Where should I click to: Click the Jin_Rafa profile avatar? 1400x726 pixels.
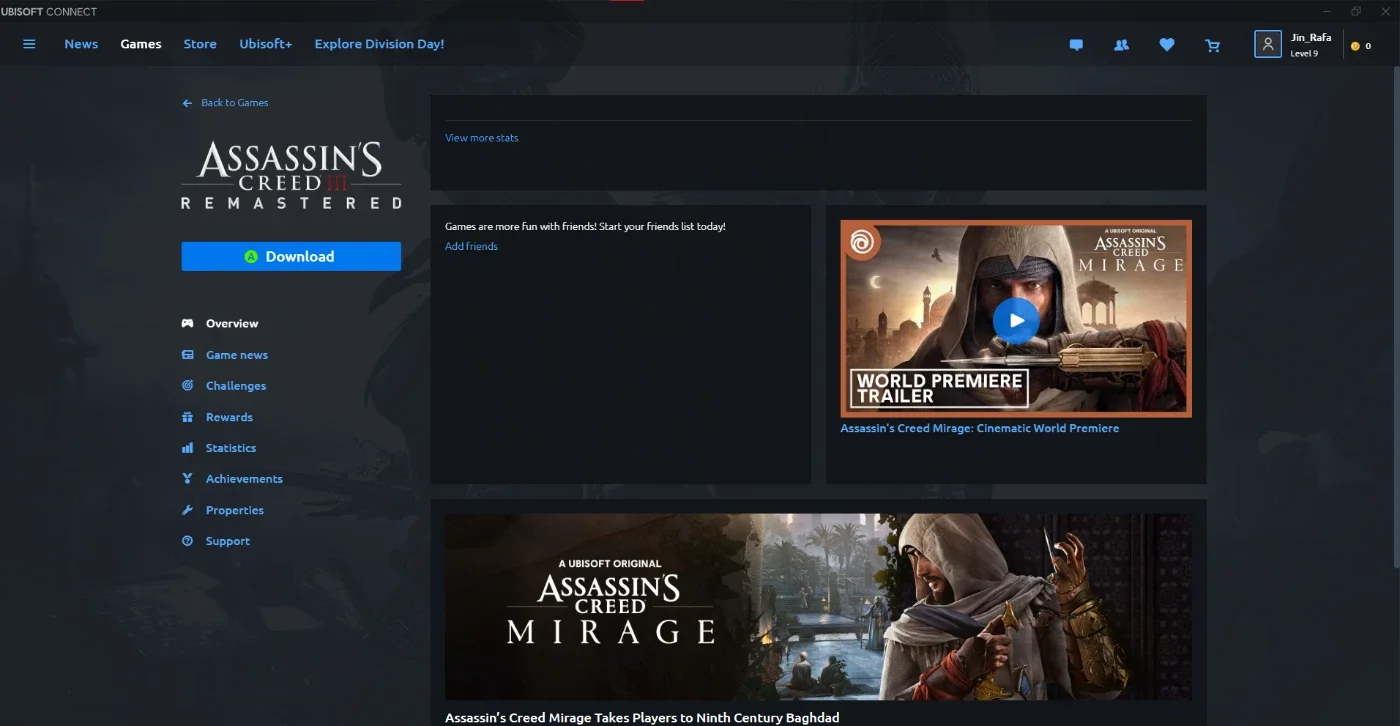coord(1268,44)
